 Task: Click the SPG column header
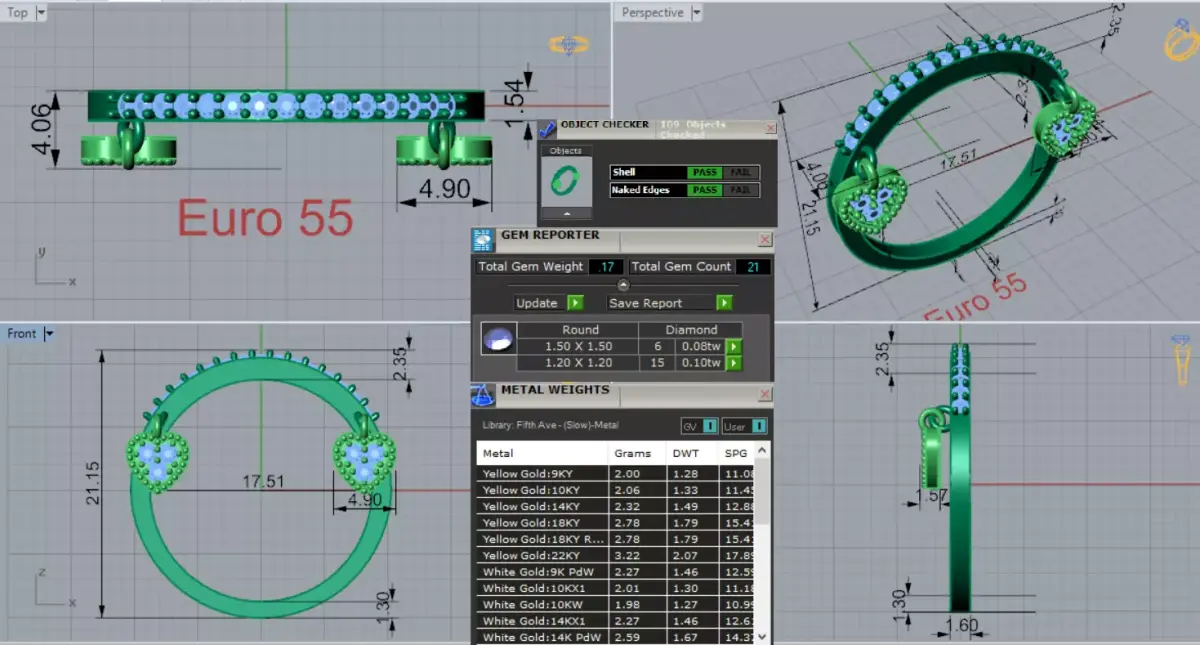(x=735, y=454)
